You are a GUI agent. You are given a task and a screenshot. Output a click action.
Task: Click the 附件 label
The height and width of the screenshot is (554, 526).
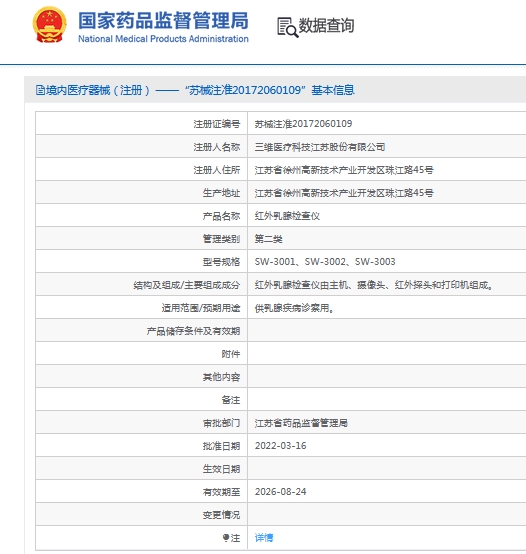coord(231,354)
